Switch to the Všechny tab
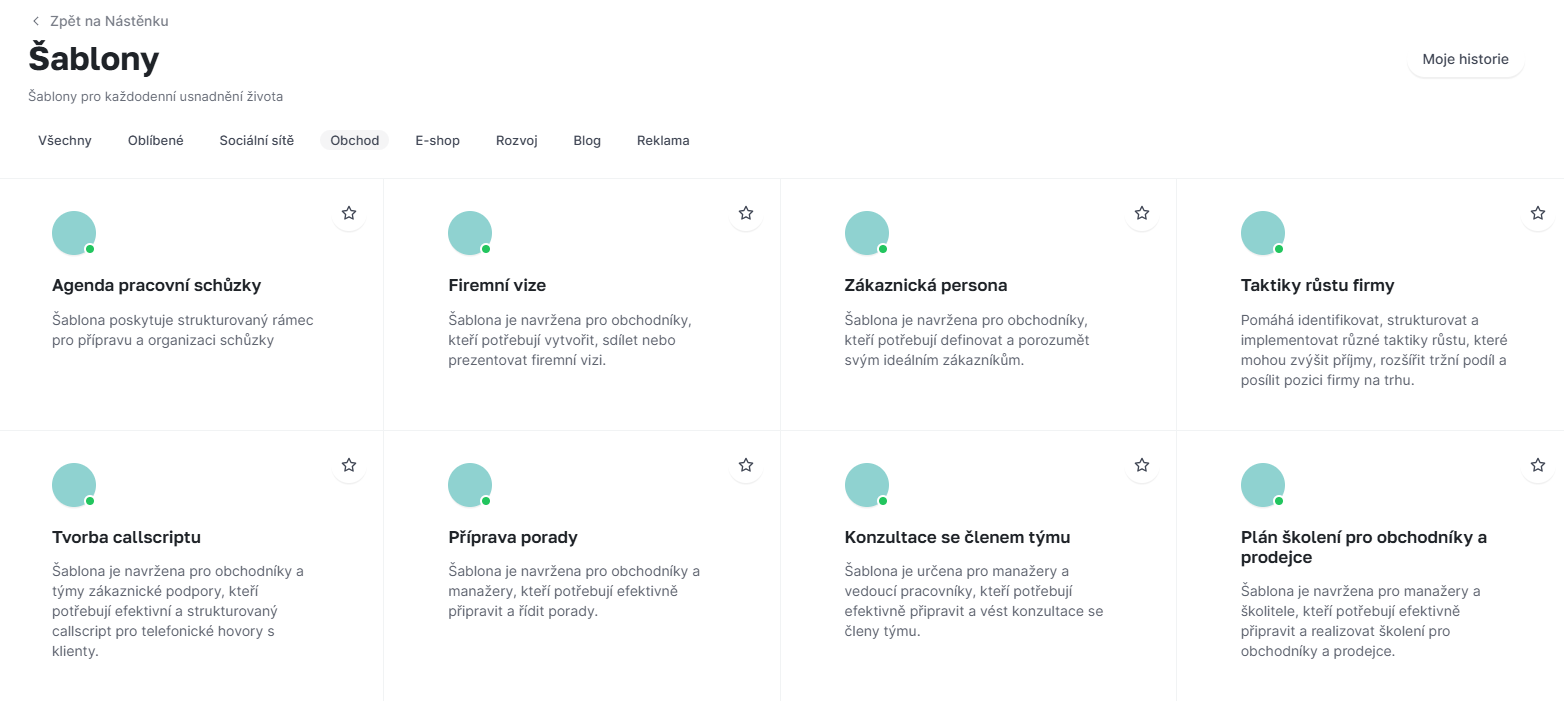The image size is (1564, 701). [x=65, y=141]
